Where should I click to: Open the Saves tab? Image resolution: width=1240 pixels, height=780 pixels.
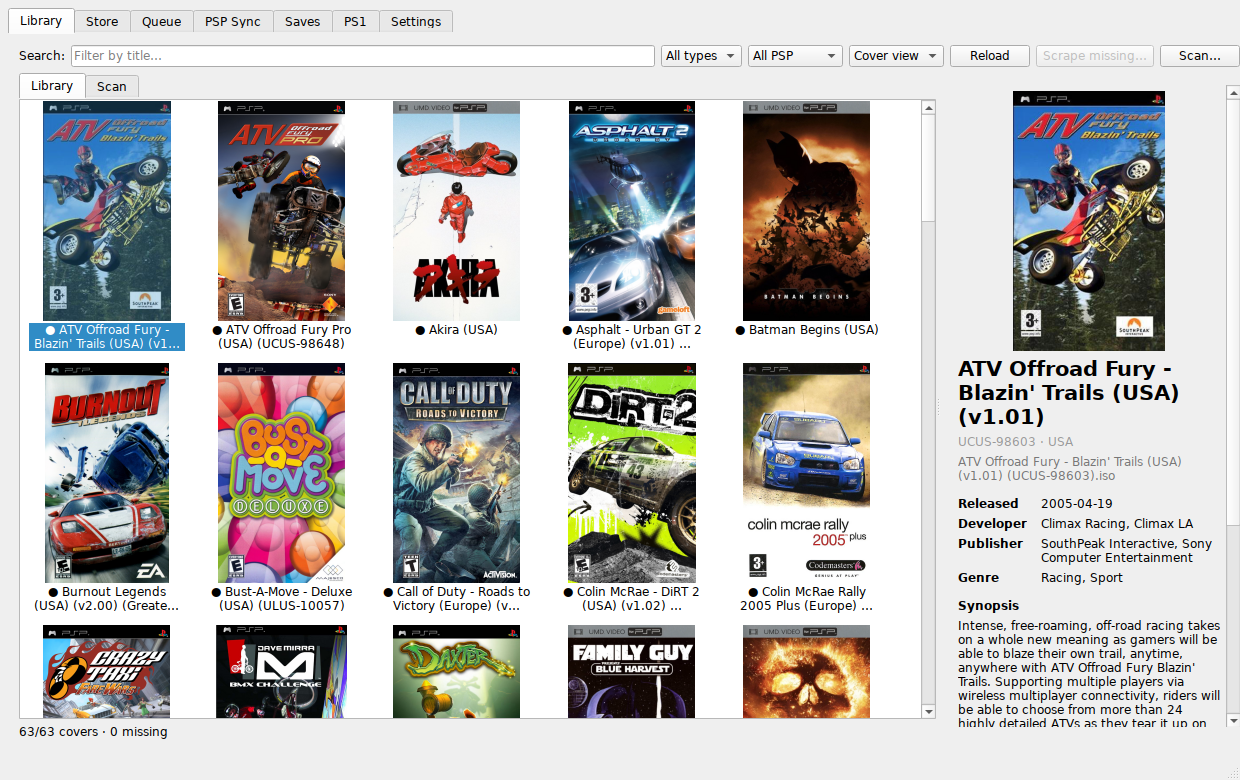[x=302, y=21]
